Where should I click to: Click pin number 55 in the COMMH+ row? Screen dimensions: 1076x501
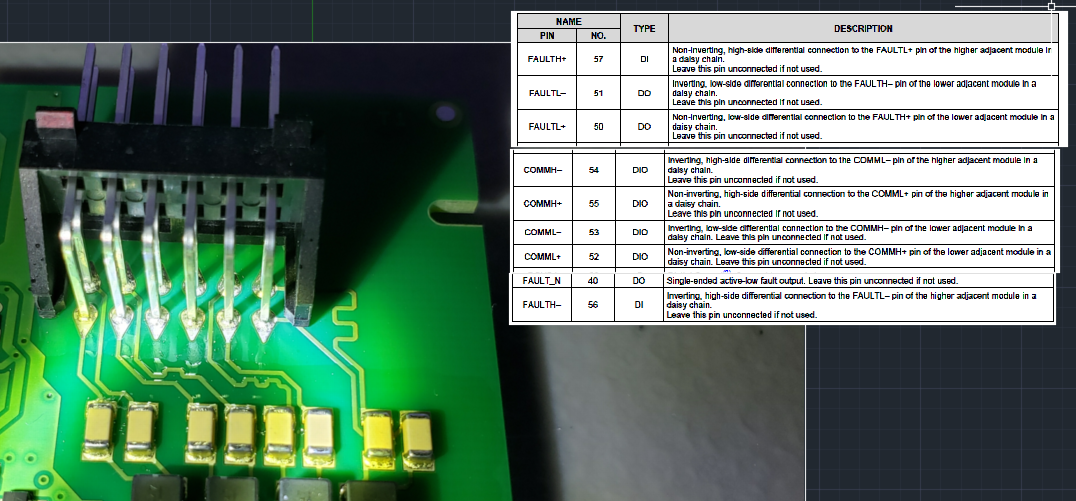(594, 203)
